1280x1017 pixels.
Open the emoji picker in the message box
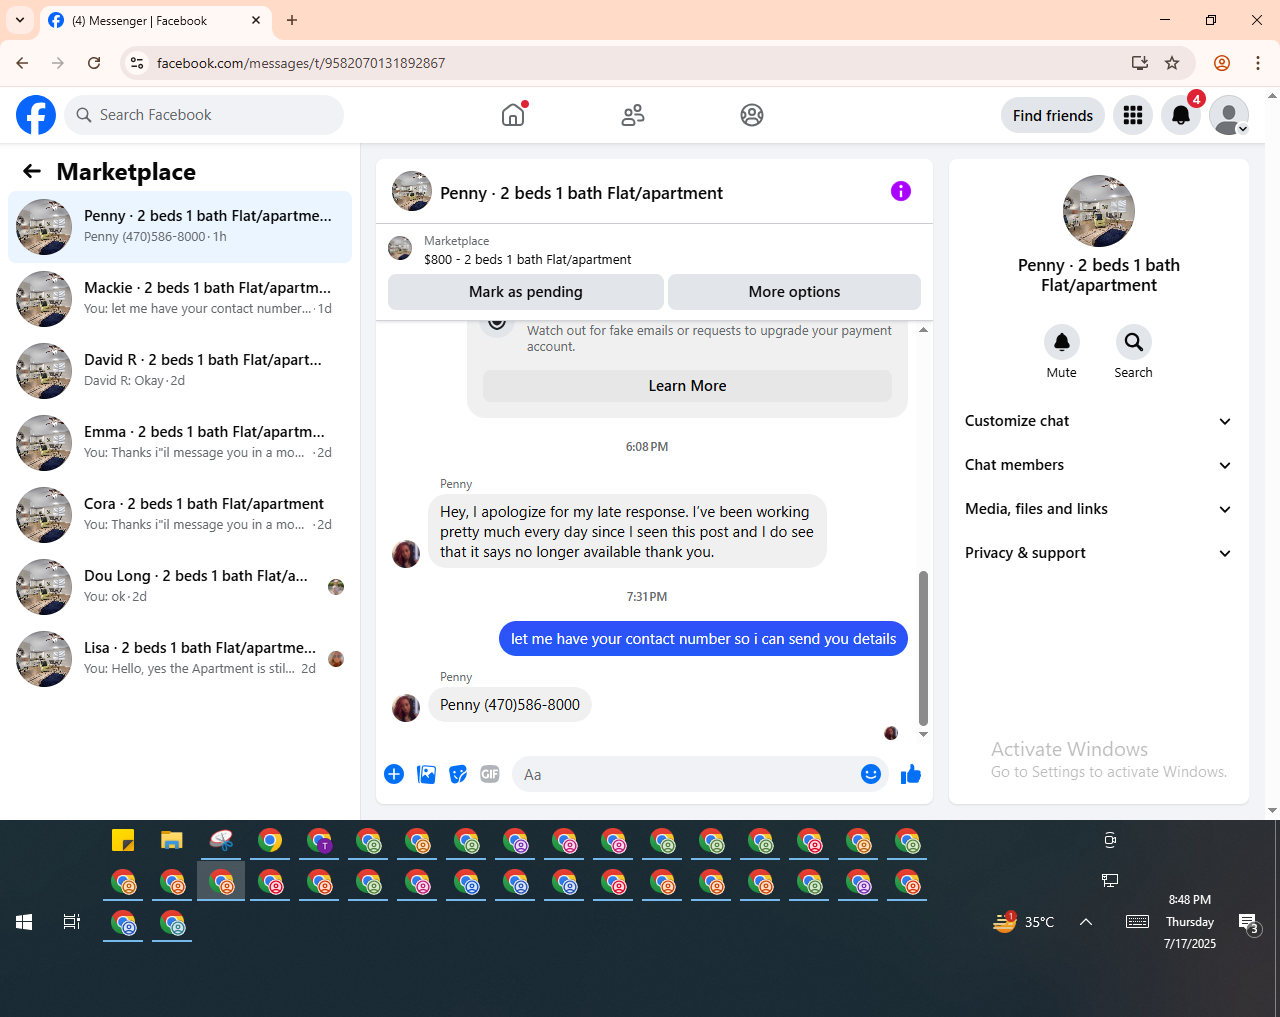871,774
